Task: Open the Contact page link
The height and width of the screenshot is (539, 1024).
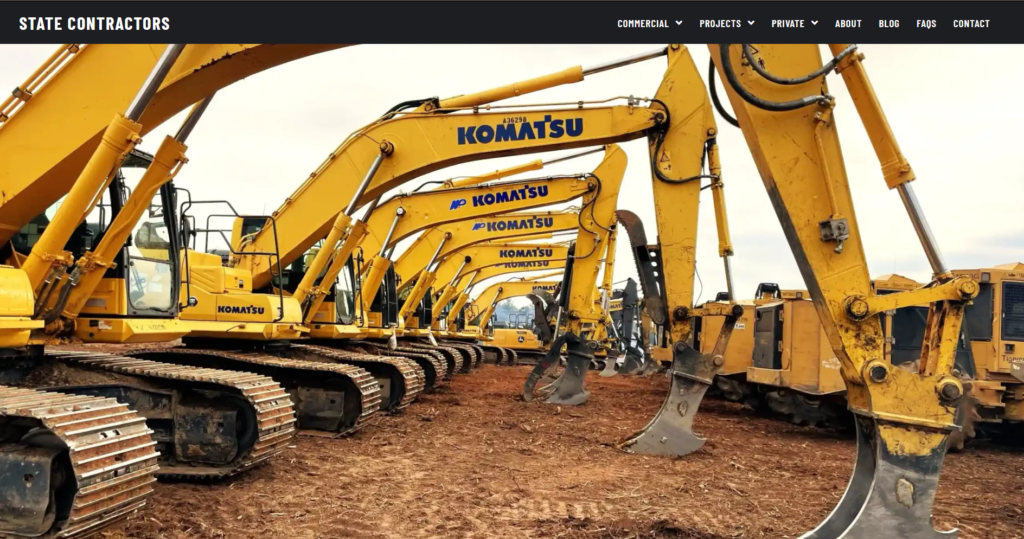Action: pos(971,23)
